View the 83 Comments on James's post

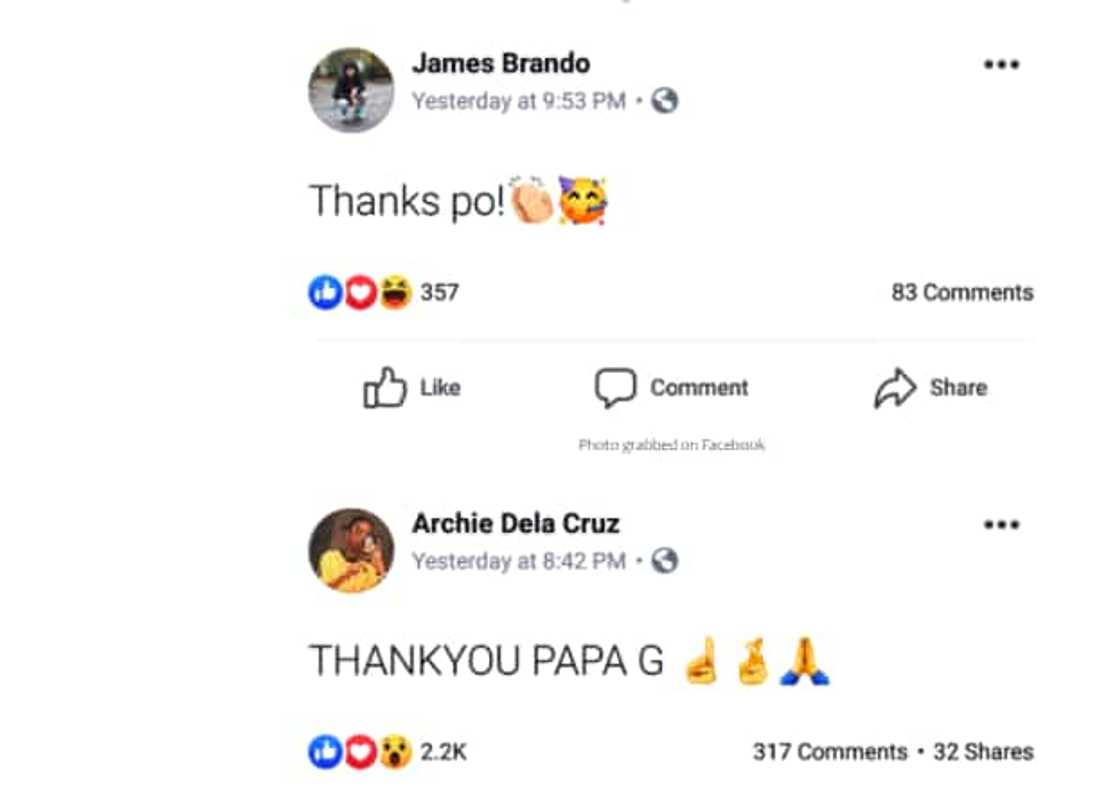(x=962, y=292)
